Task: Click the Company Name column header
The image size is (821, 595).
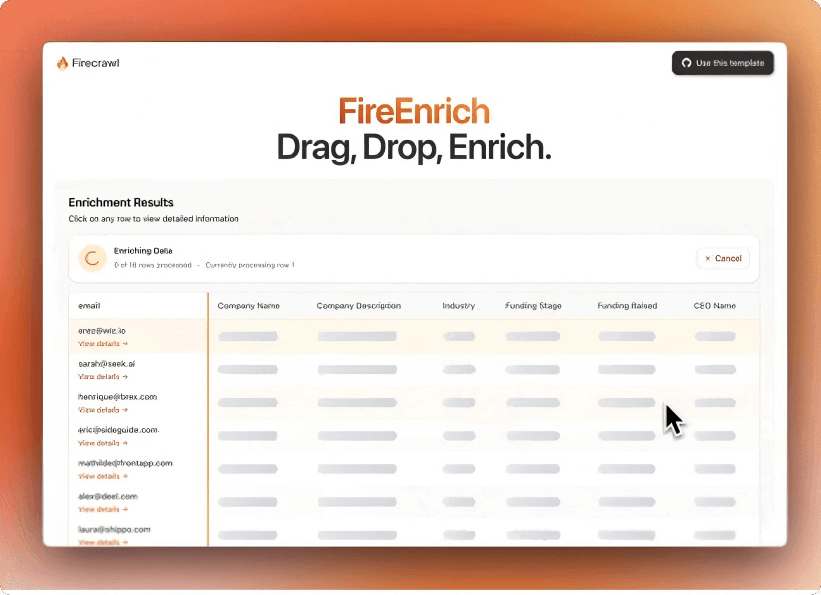Action: click(x=248, y=306)
